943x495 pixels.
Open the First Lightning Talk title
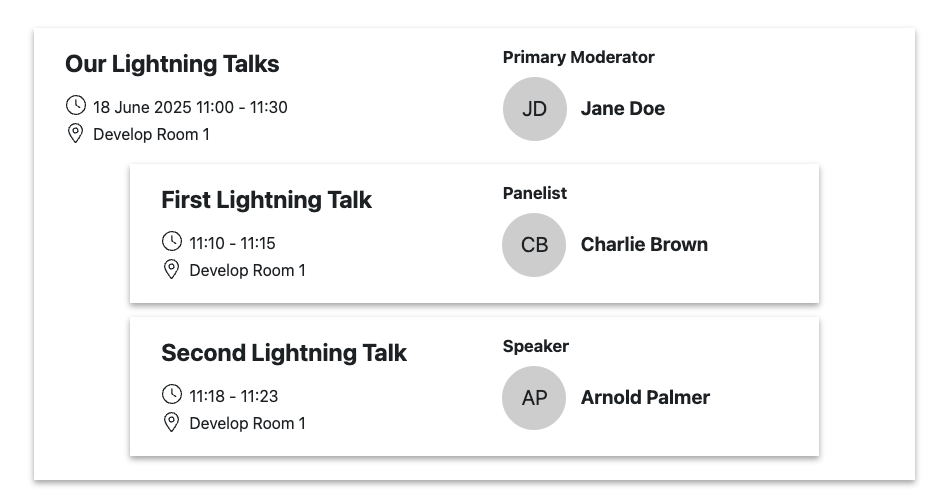click(x=266, y=200)
